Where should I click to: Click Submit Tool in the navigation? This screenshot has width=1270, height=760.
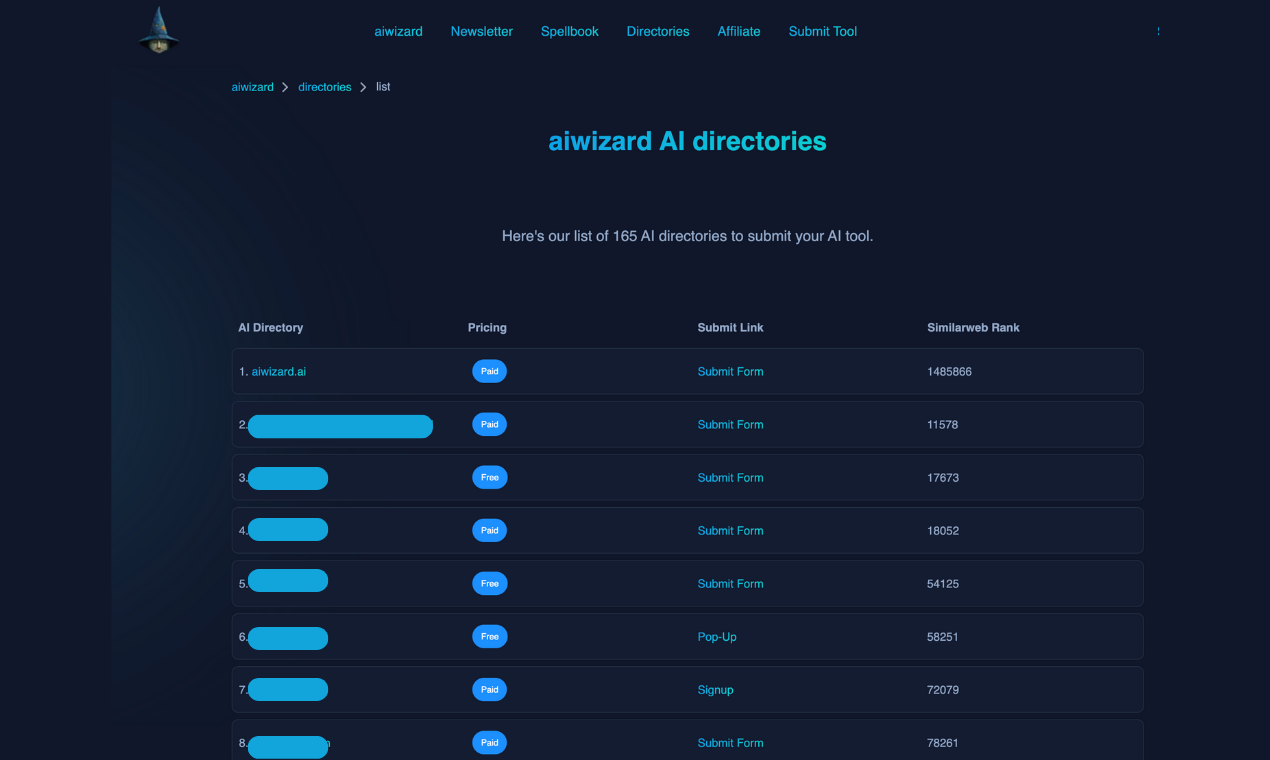point(822,31)
